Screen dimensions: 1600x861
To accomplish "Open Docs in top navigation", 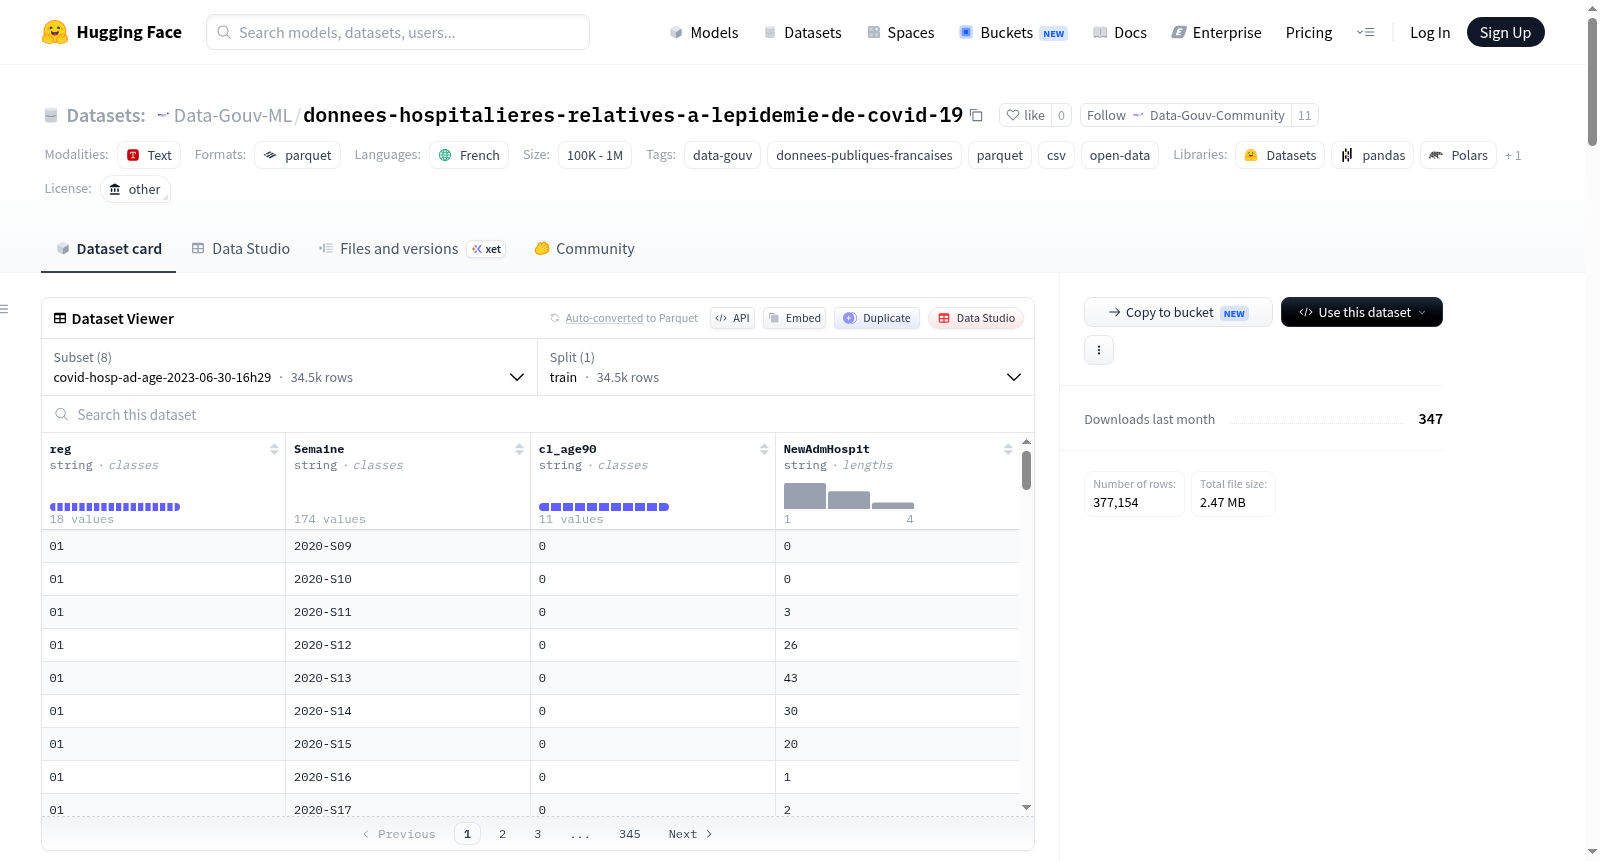I will pyautogui.click(x=1120, y=33).
